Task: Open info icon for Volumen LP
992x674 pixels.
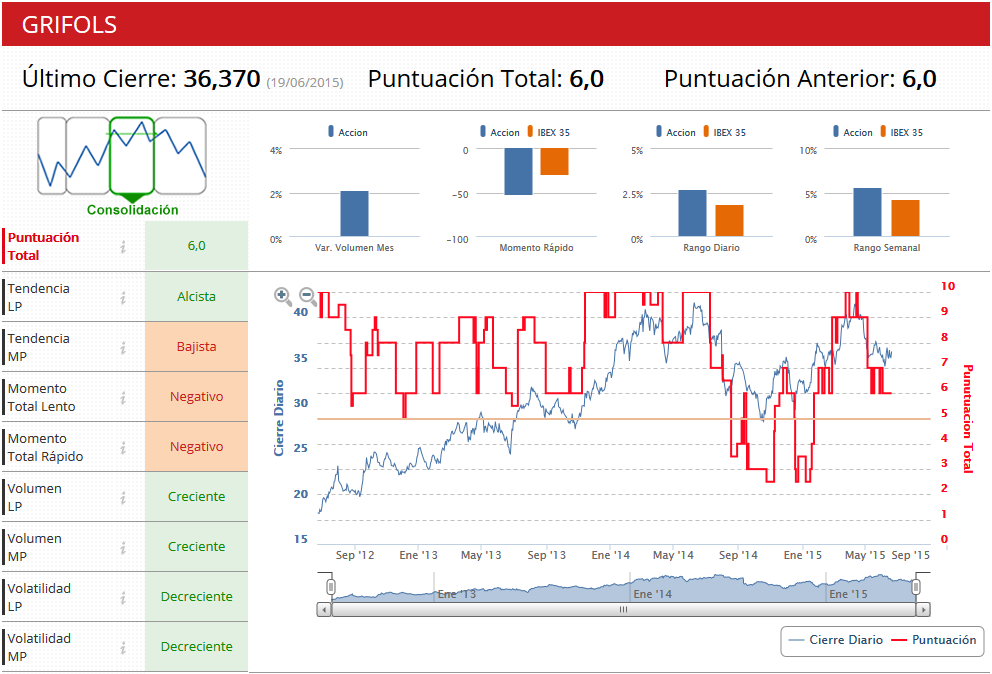Action: click(x=123, y=497)
